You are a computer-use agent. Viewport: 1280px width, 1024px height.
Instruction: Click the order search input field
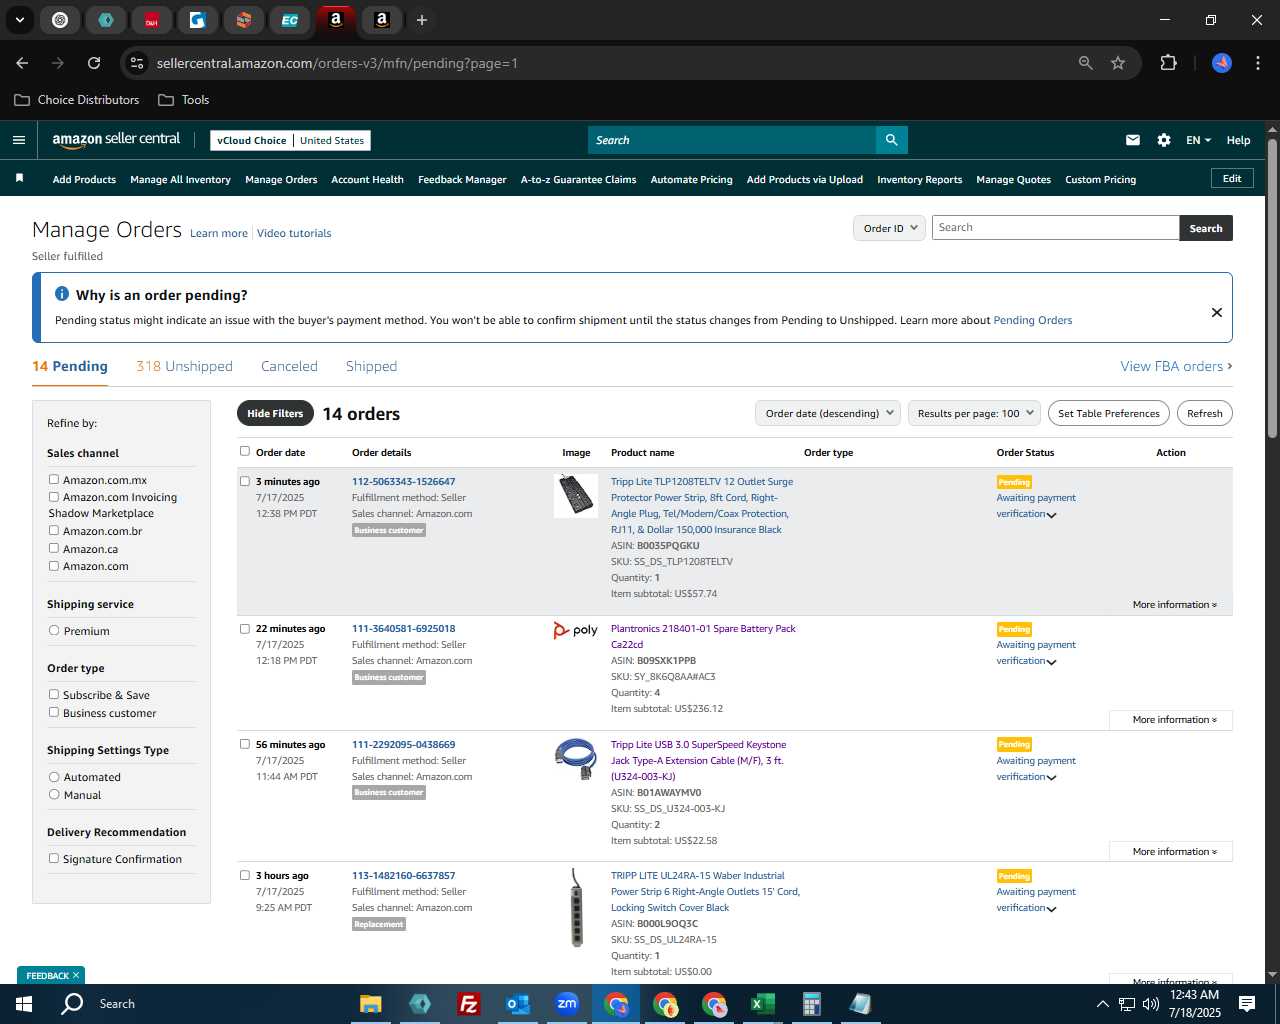click(1055, 228)
